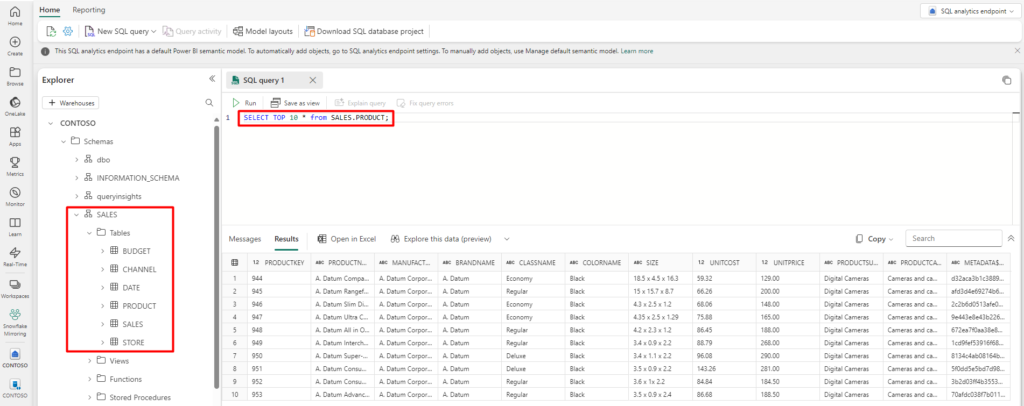Viewport: 1024px width, 406px height.
Task: Click the UNITPRICE column header
Action: 789,262
